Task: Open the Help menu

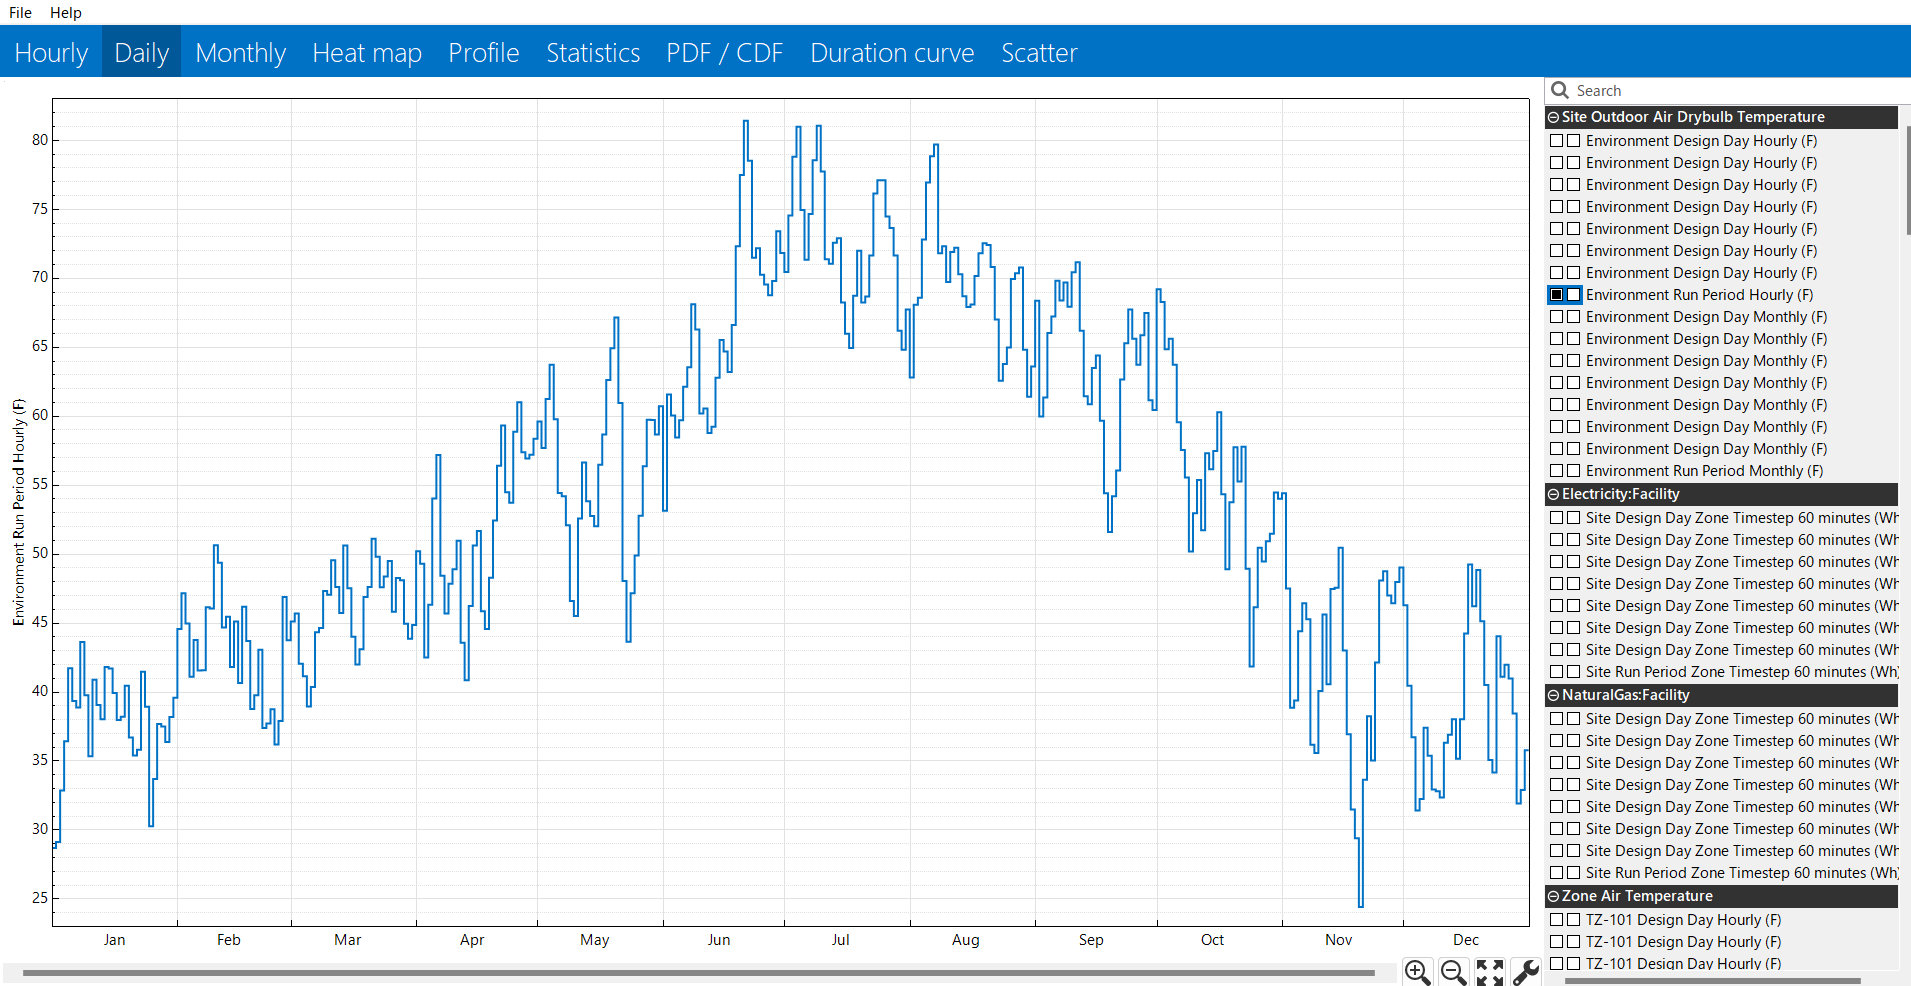Action: (x=66, y=12)
